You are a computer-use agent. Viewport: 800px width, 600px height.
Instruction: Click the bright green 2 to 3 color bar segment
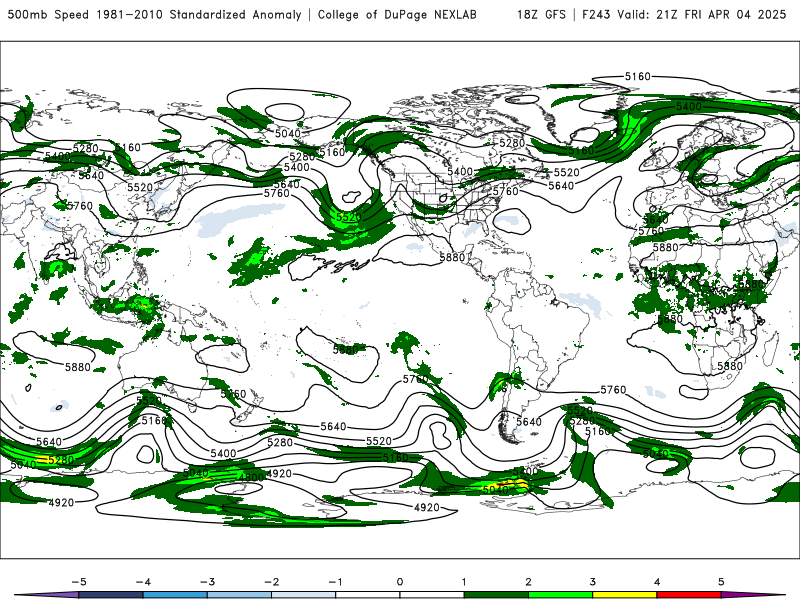(560, 595)
